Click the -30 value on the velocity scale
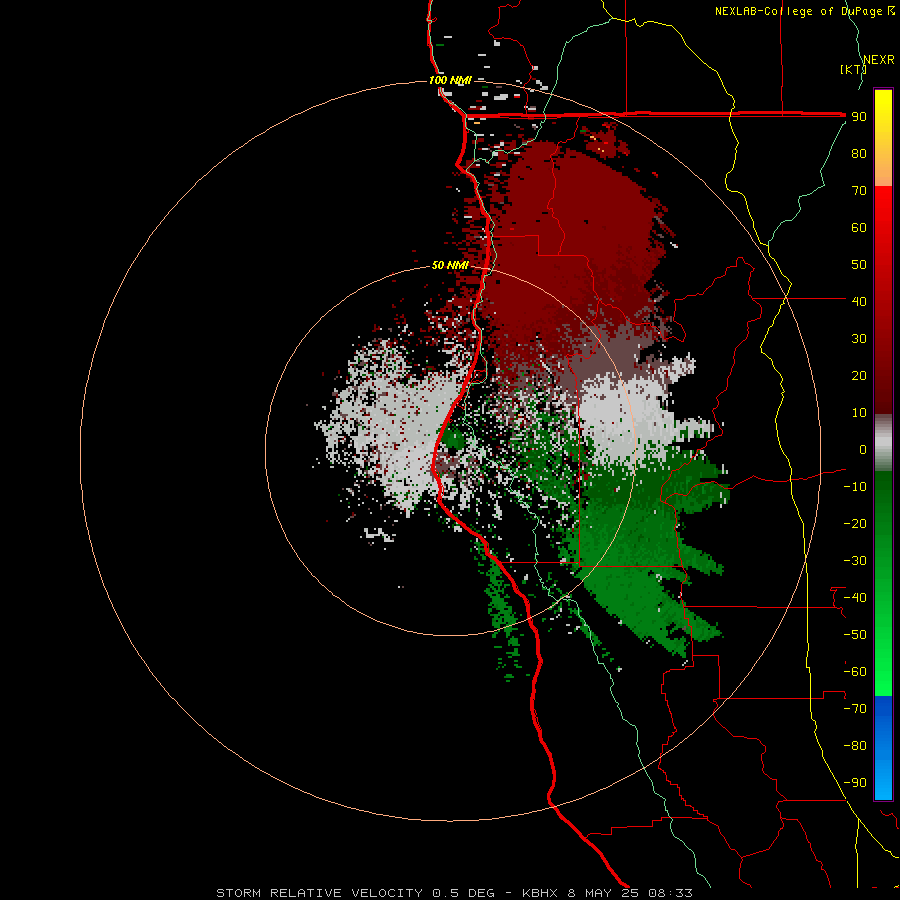The width and height of the screenshot is (900, 900). pos(855,561)
